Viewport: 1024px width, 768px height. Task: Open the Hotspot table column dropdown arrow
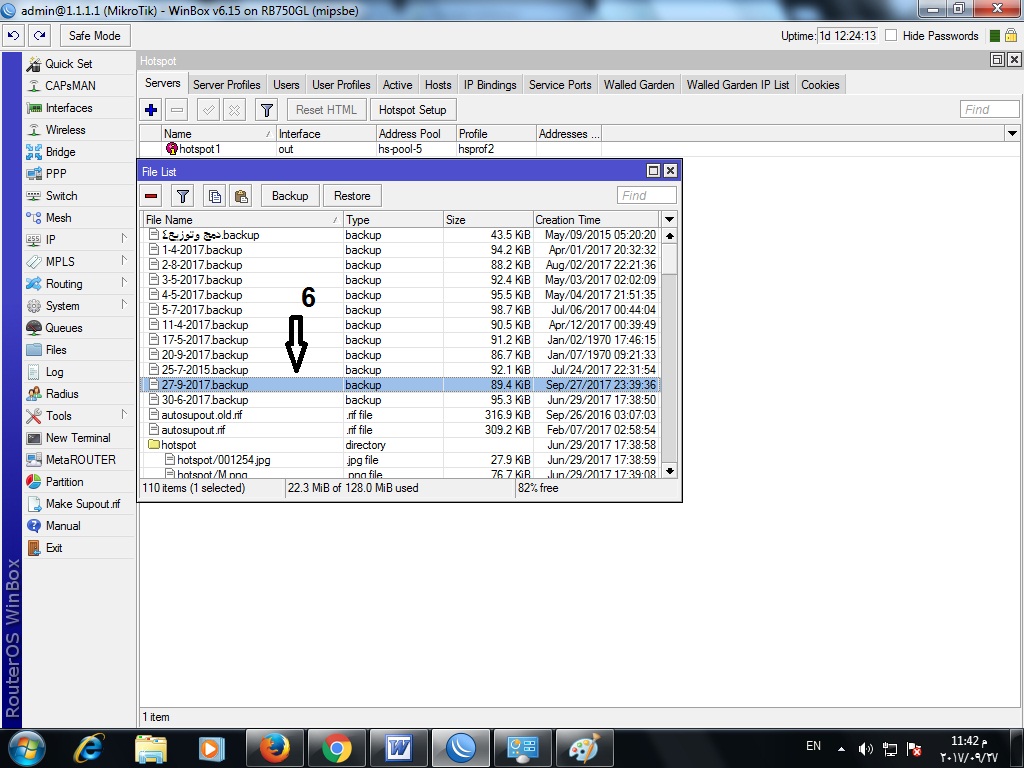tap(1012, 134)
